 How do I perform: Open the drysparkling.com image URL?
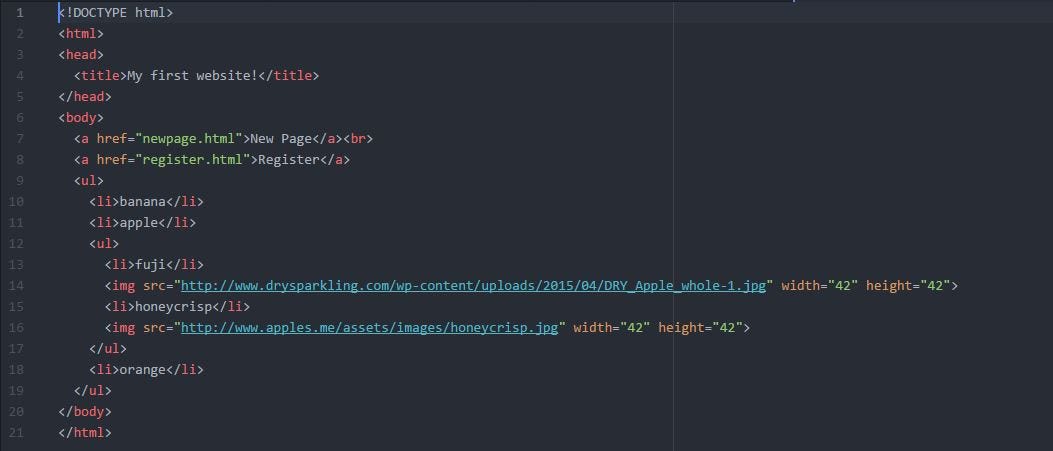pos(473,285)
